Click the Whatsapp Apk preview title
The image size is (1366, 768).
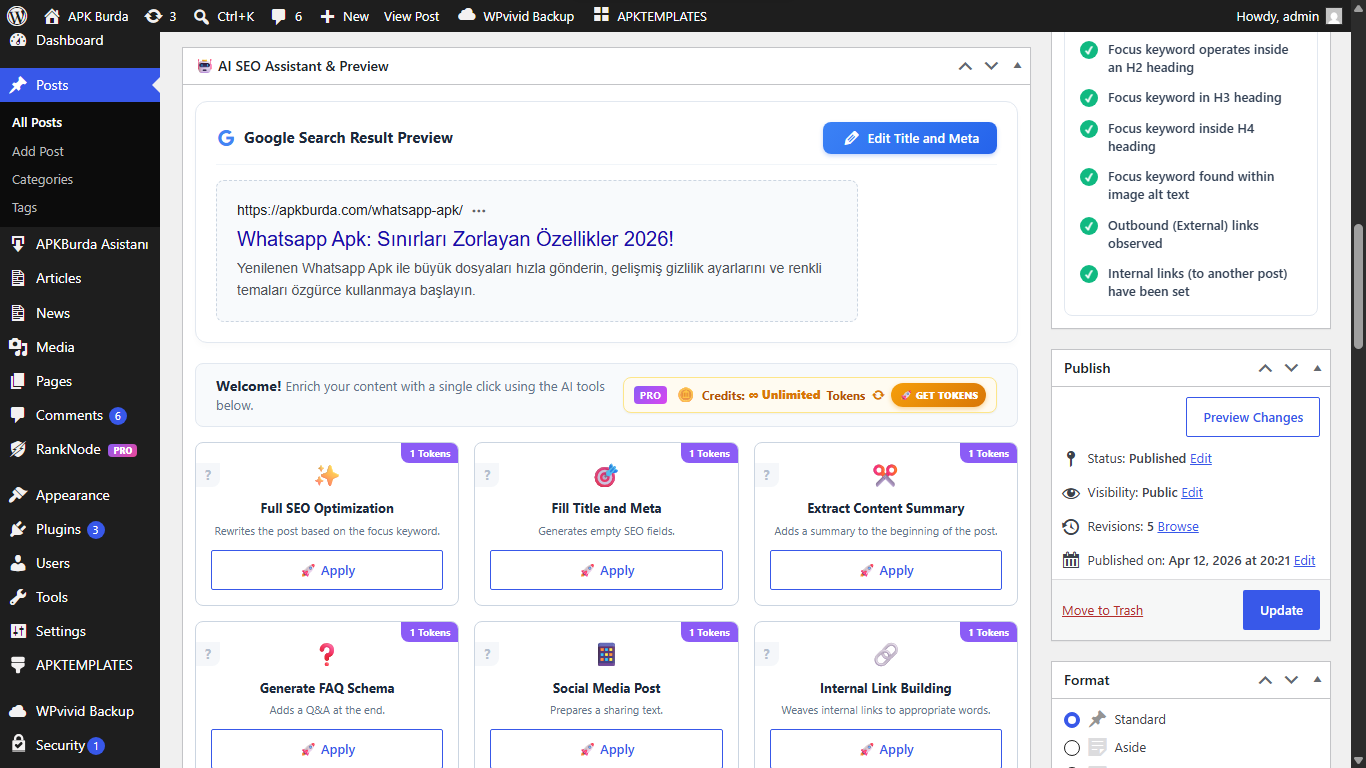(455, 239)
